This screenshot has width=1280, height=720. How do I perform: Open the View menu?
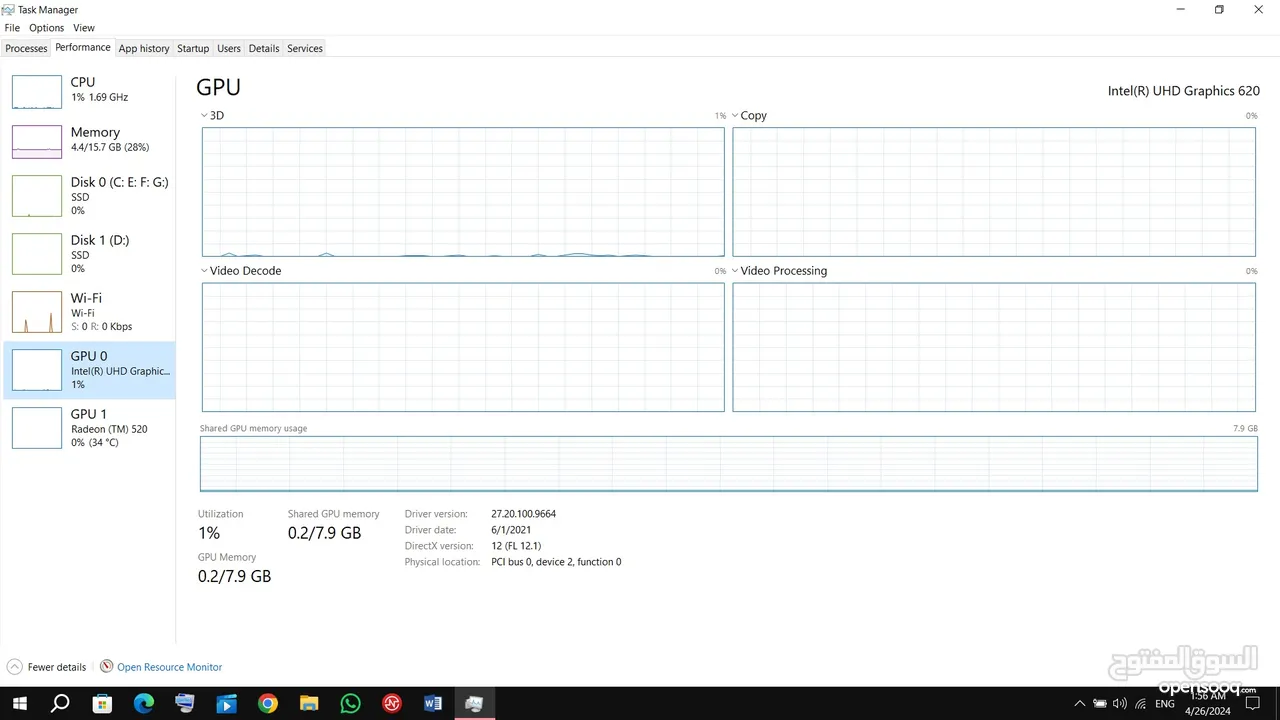pyautogui.click(x=84, y=28)
